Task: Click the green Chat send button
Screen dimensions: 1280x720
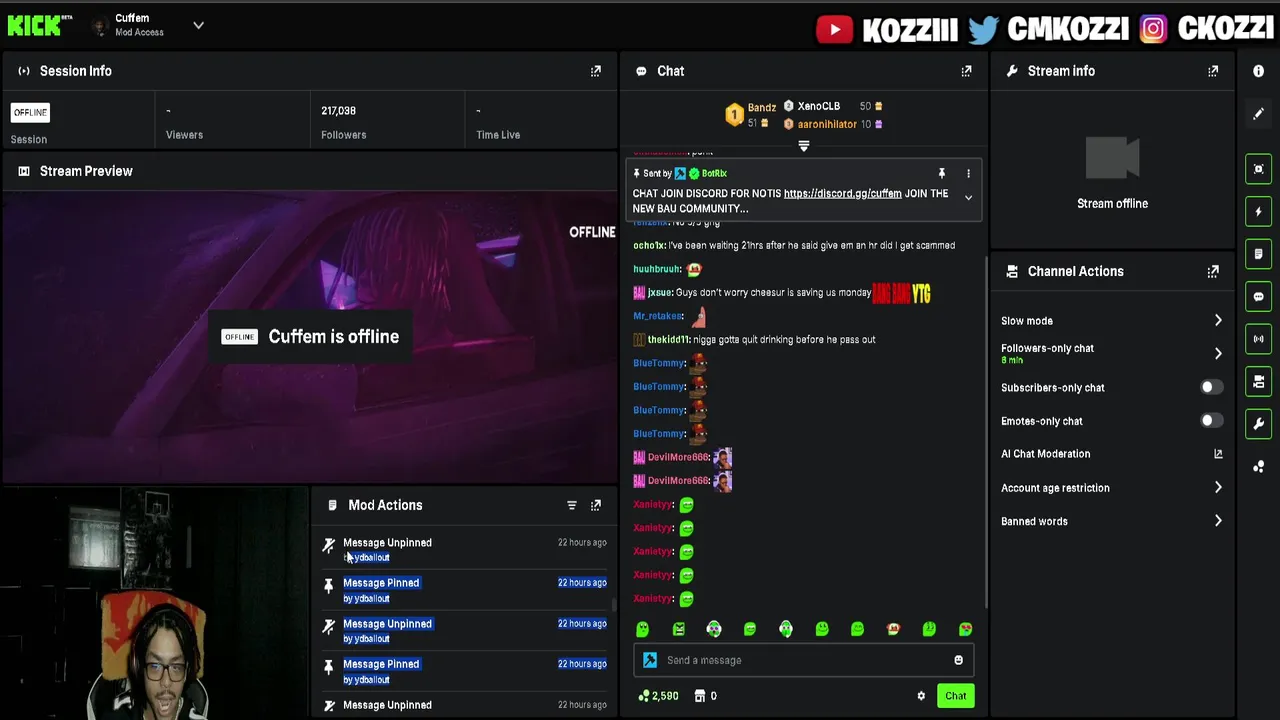Action: (x=956, y=696)
